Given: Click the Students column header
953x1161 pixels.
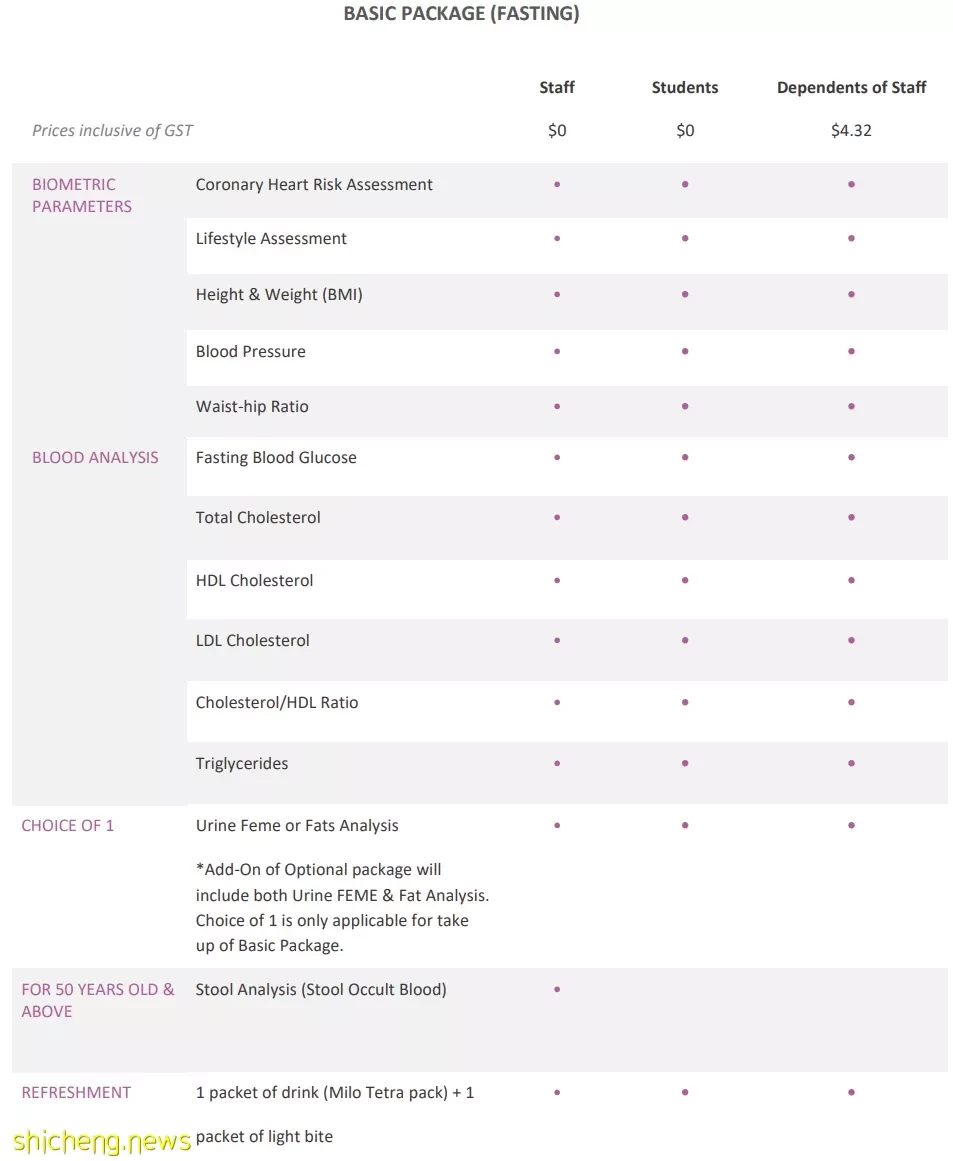Looking at the screenshot, I should (x=685, y=87).
